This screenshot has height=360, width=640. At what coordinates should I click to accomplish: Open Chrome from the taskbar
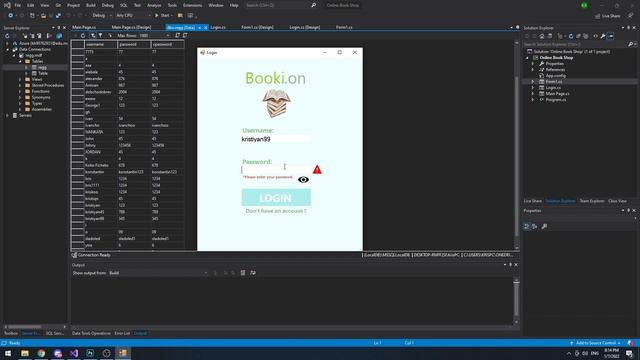[41, 353]
